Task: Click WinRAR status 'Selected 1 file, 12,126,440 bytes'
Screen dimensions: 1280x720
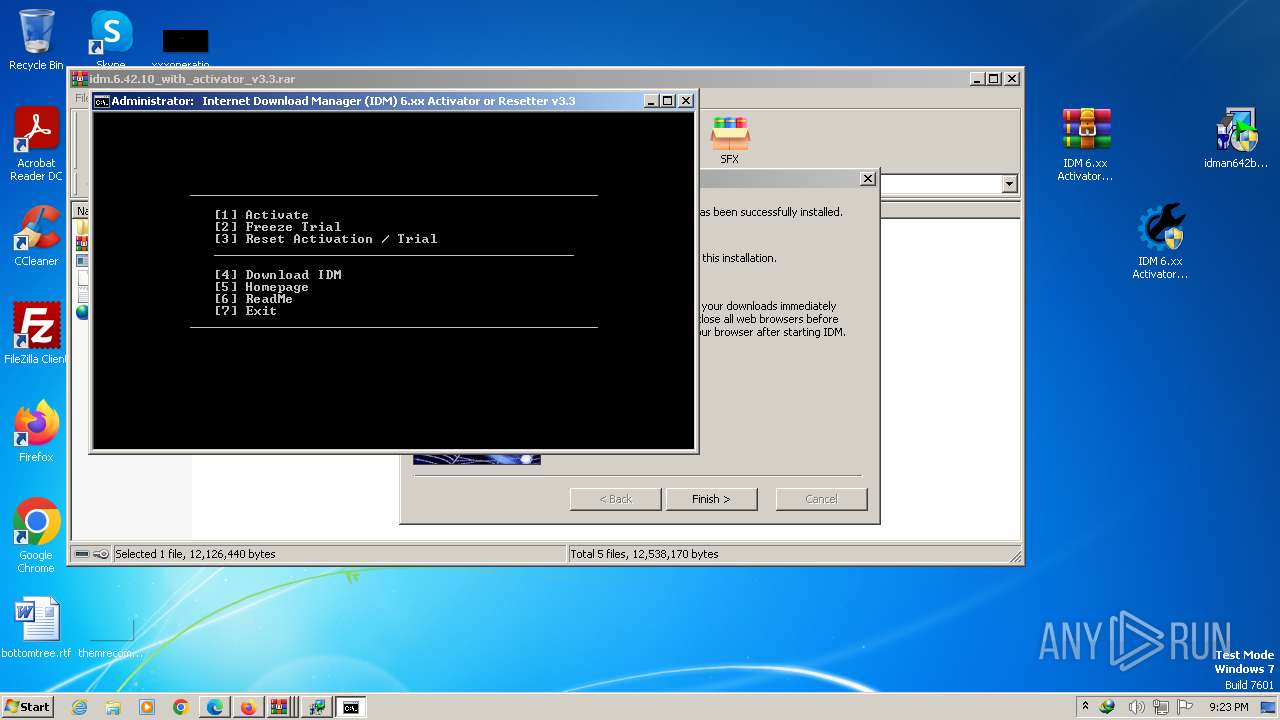Action: [x=195, y=554]
